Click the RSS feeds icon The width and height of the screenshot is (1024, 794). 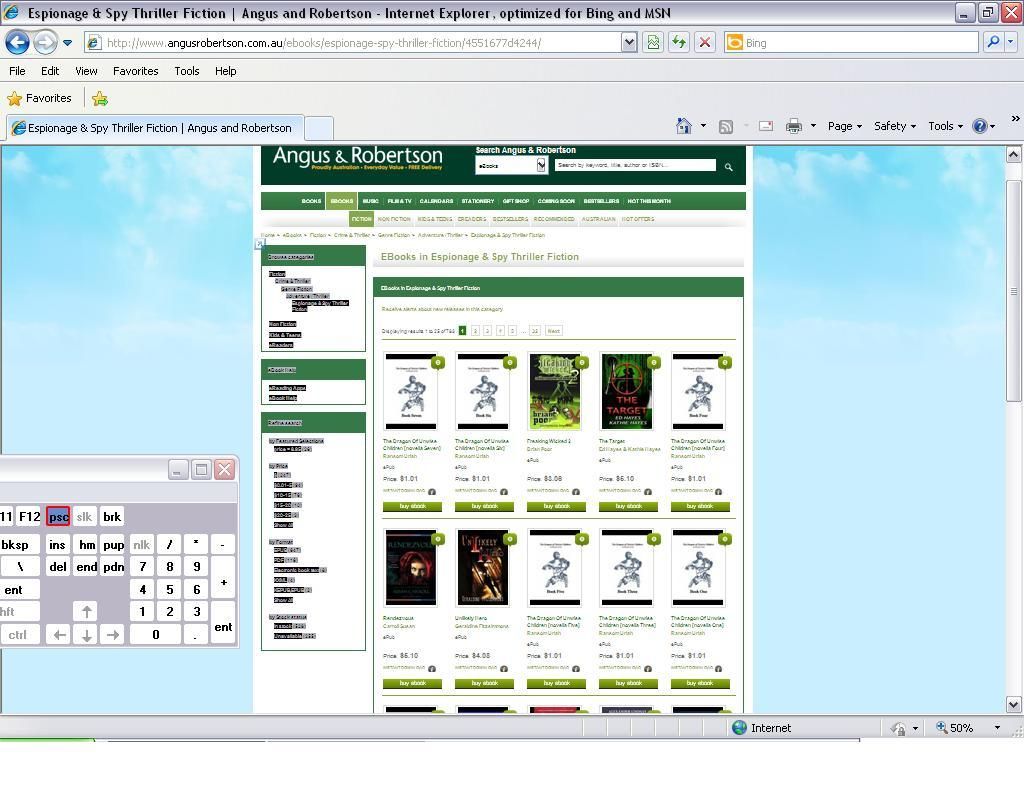click(726, 127)
